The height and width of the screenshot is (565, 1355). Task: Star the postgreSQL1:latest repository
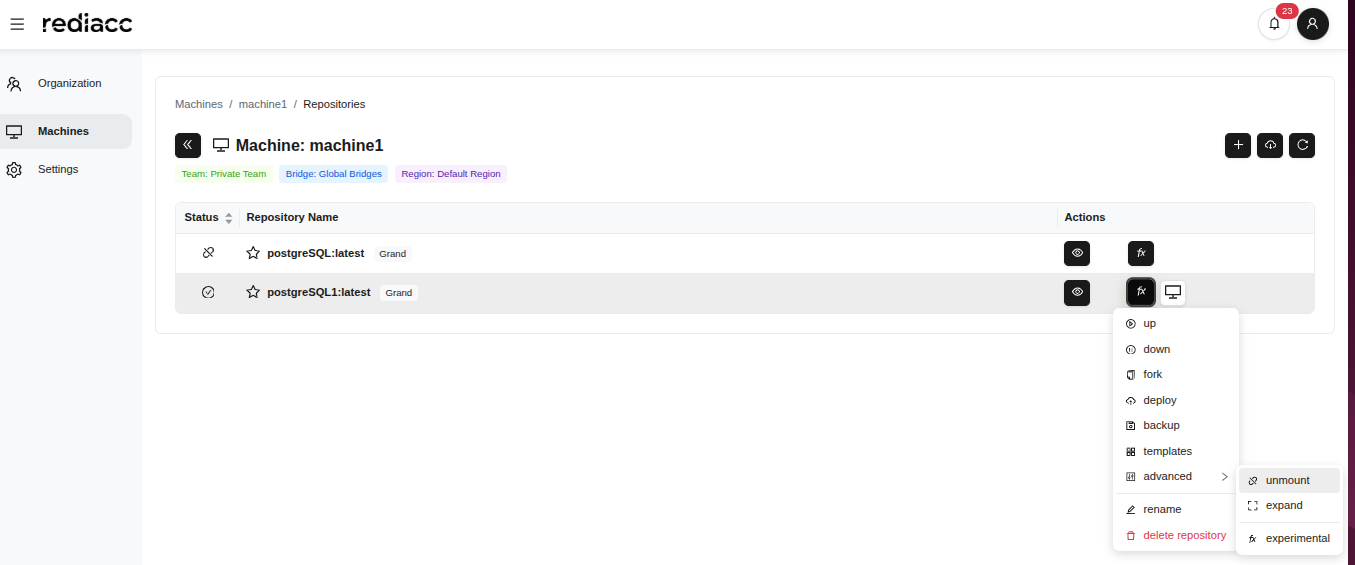tap(253, 292)
